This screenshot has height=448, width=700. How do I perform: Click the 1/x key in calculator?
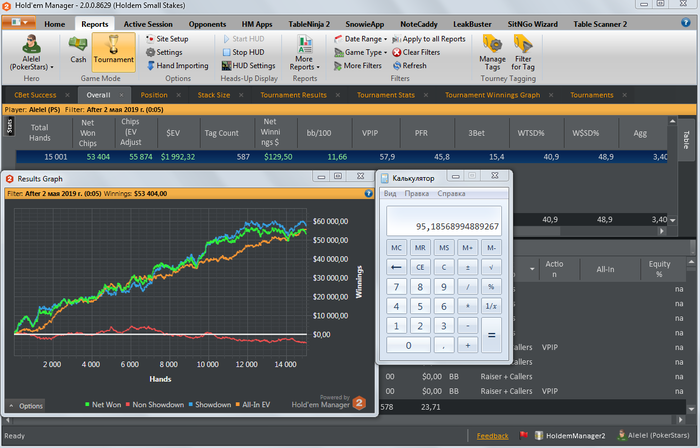pyautogui.click(x=491, y=306)
